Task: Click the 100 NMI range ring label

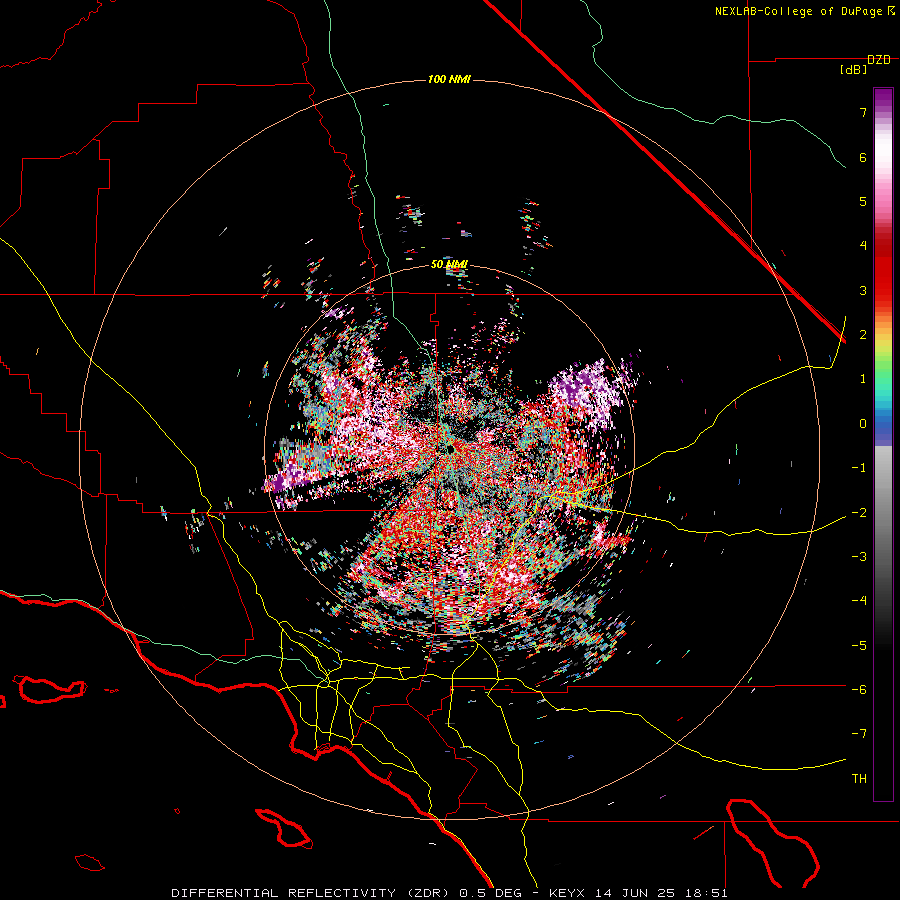Action: click(449, 79)
